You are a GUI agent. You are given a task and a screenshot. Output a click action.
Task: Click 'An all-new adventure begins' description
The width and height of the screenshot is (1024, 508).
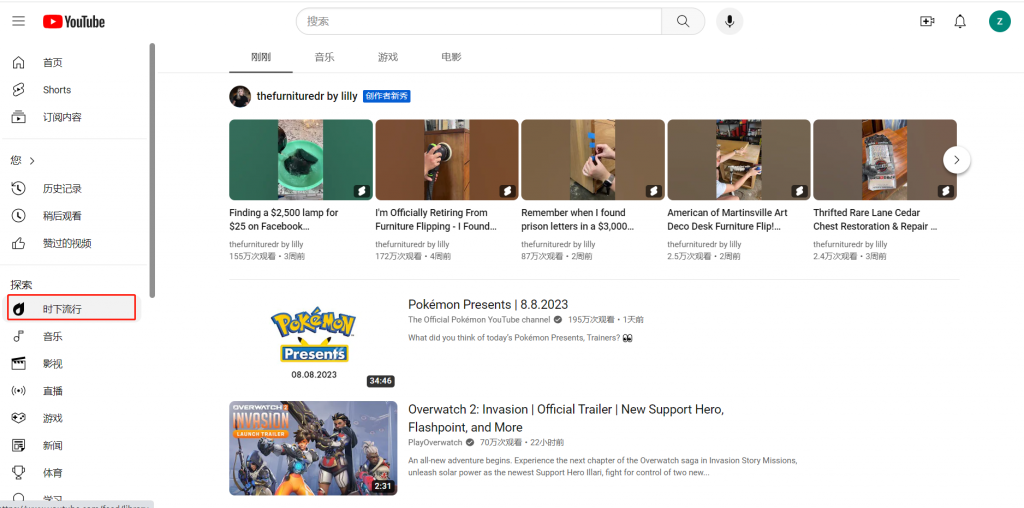(602, 466)
